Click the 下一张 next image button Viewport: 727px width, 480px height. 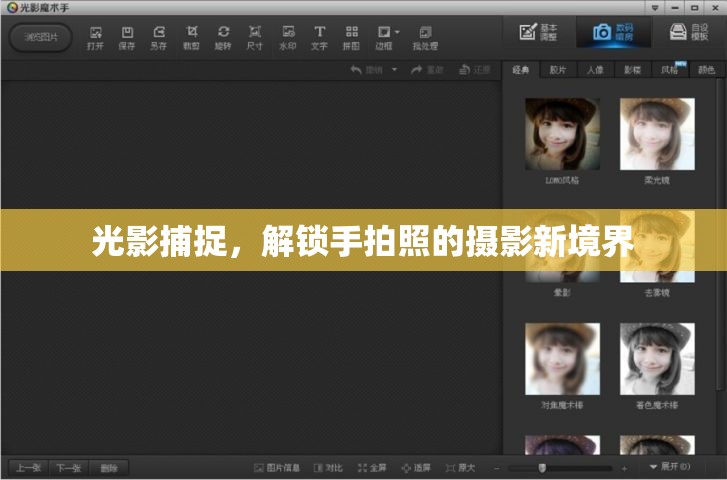[x=69, y=468]
